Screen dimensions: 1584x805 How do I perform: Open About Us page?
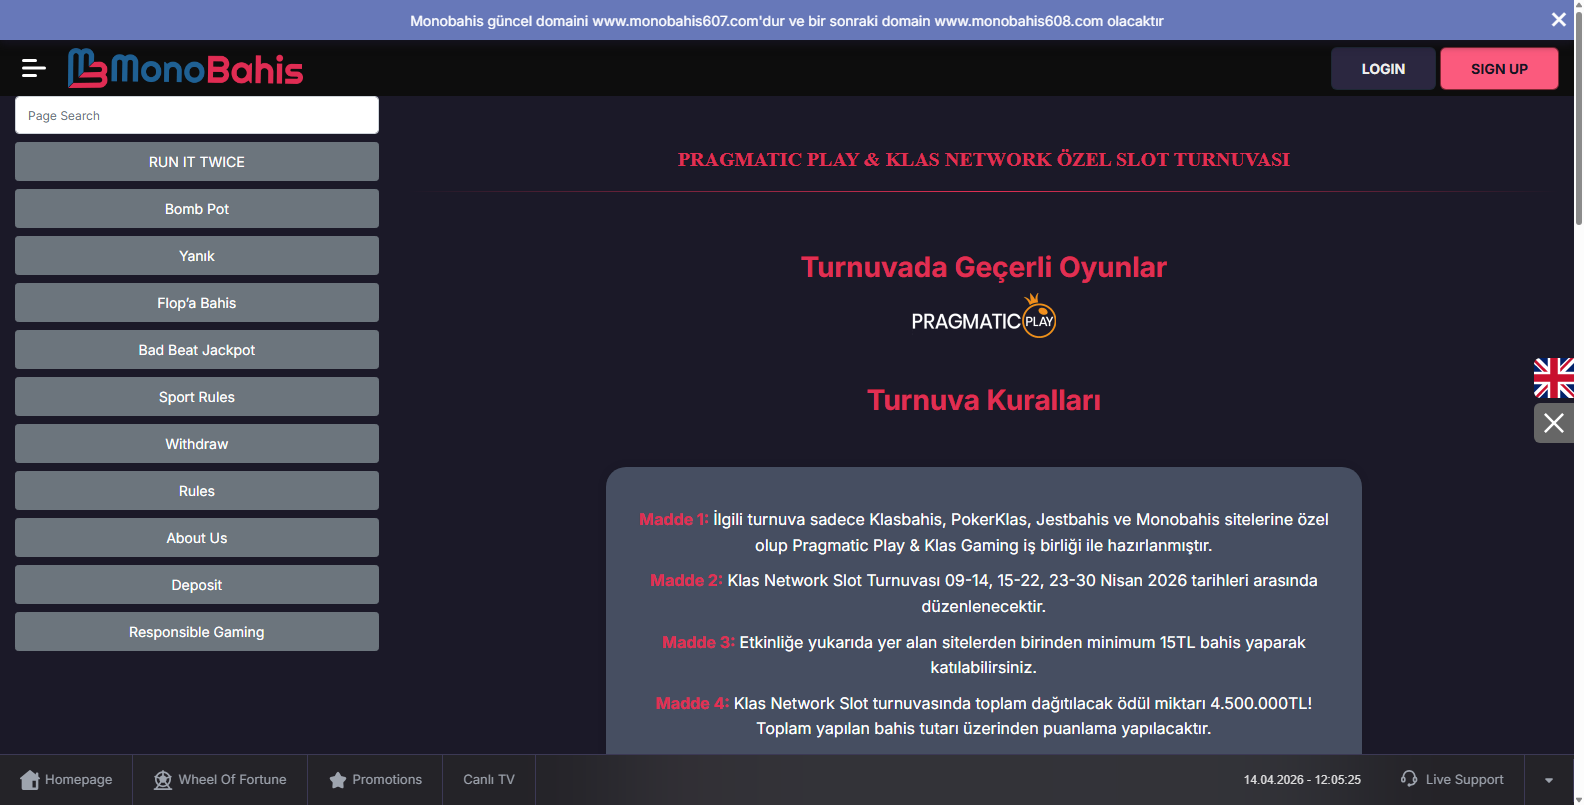[x=197, y=538]
